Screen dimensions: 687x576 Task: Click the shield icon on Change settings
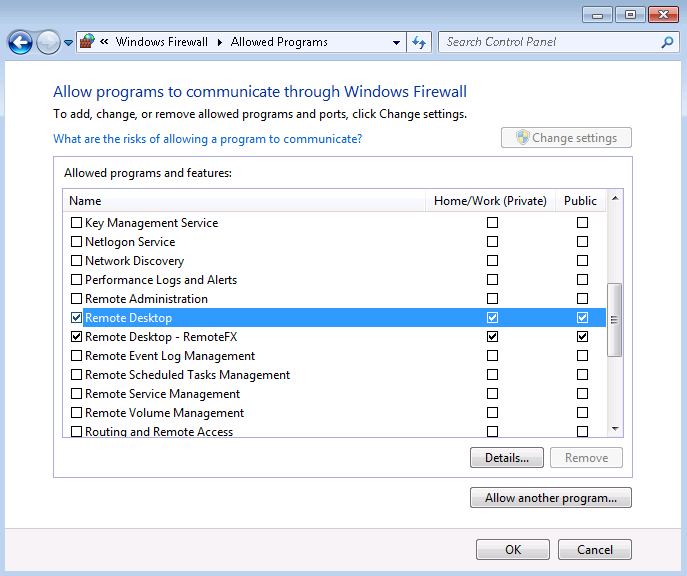point(522,137)
